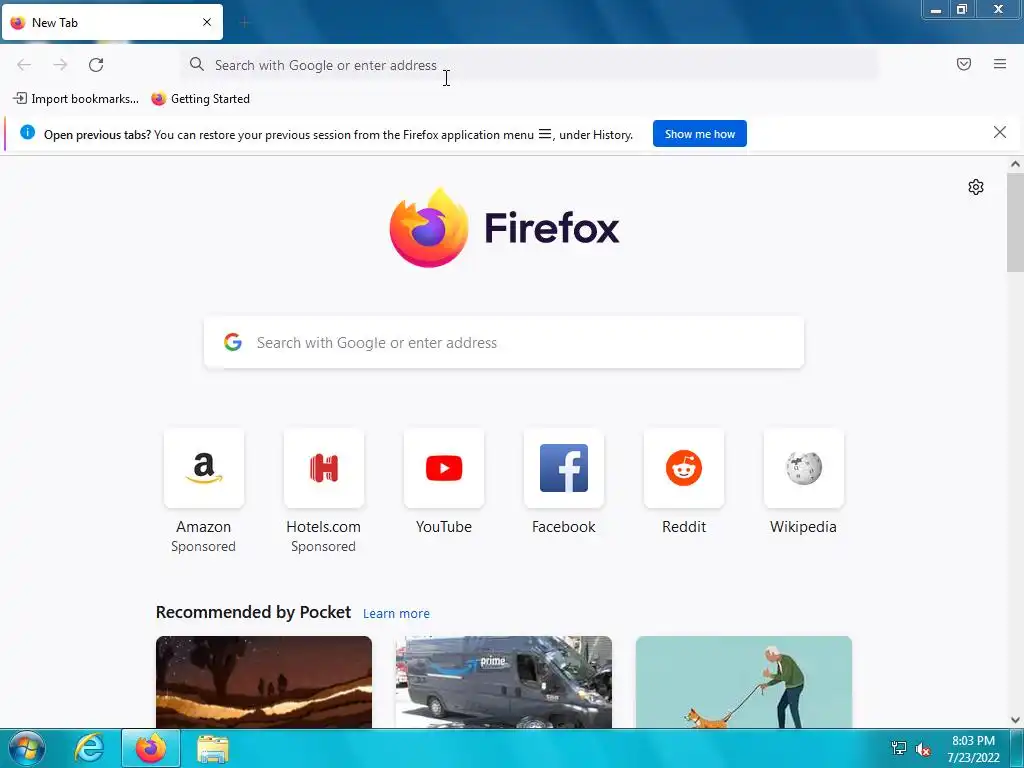Dismiss the Open previous tabs notification
The height and width of the screenshot is (768, 1024).
coord(1000,133)
